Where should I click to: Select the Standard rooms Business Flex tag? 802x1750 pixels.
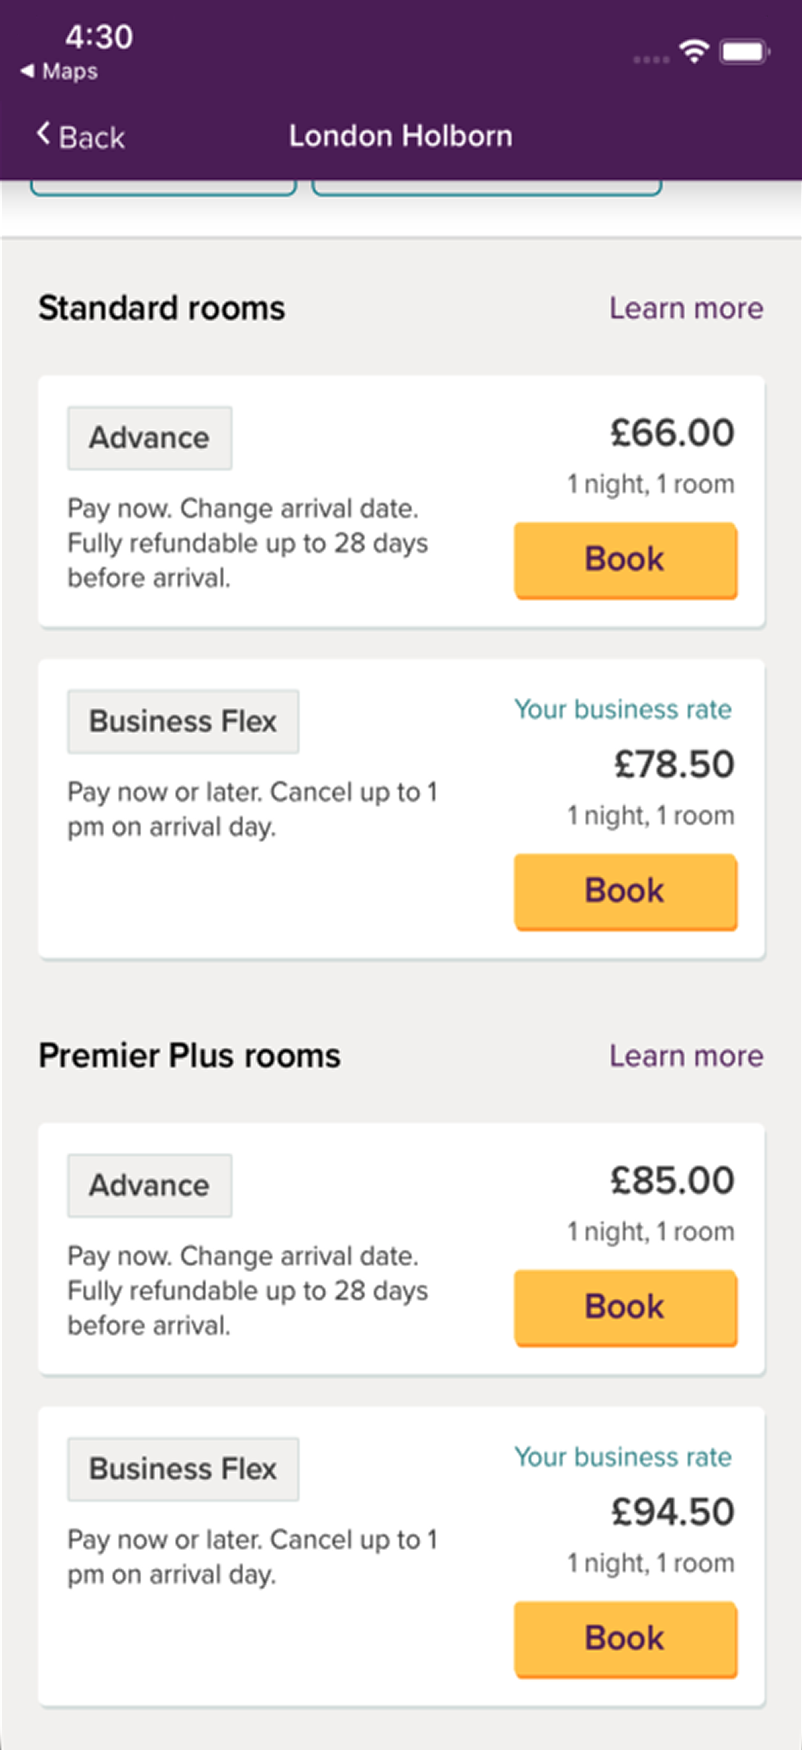(183, 721)
